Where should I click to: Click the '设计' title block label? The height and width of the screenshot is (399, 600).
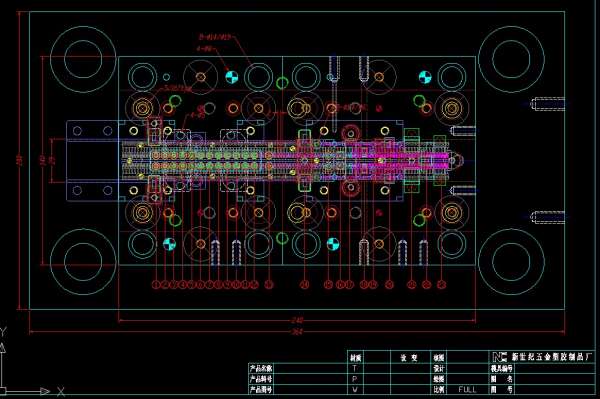coord(439,368)
